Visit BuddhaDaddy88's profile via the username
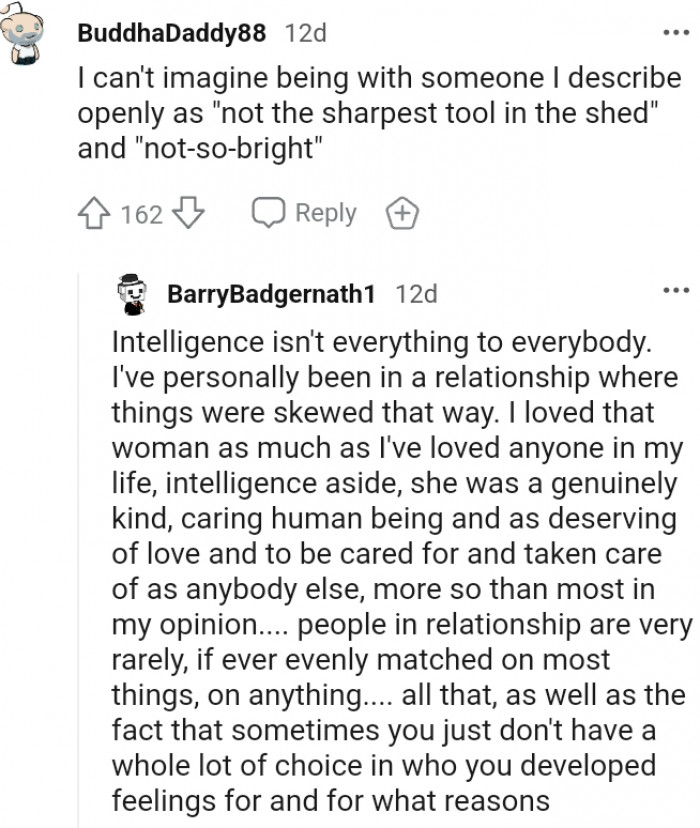The width and height of the screenshot is (700, 828). point(171,33)
